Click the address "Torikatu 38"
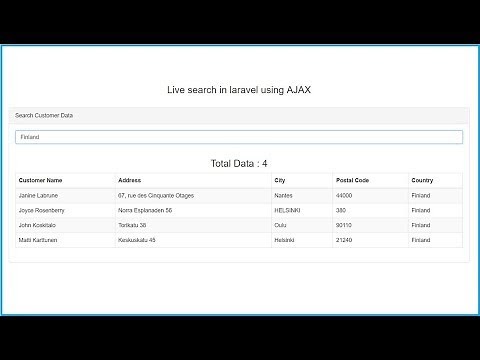Screen dimensions: 480x360 coord(132,225)
